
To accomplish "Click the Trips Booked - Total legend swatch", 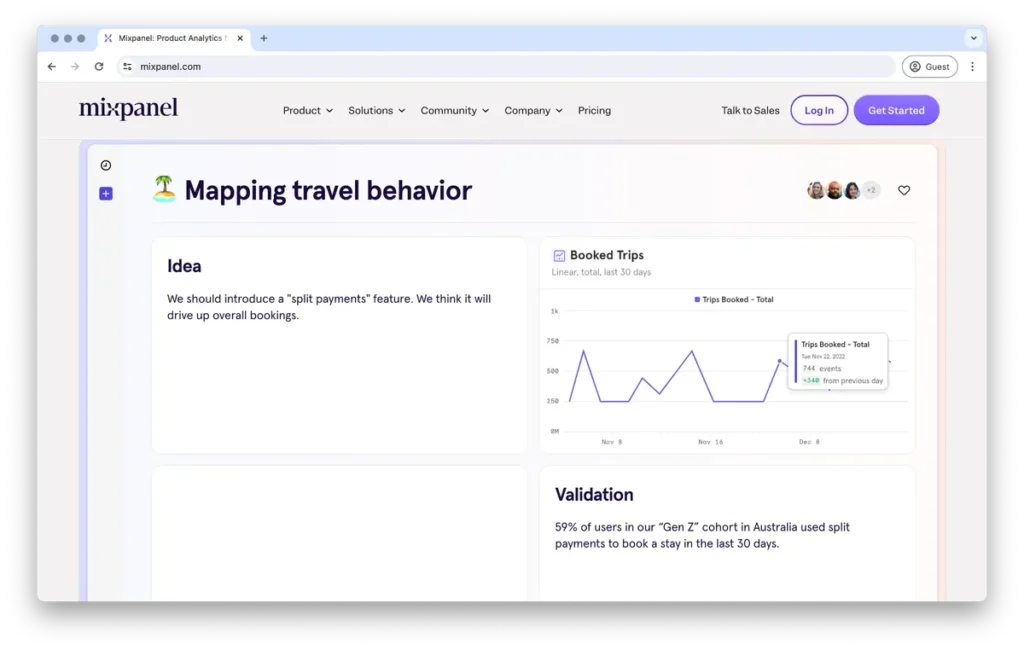I will (697, 300).
